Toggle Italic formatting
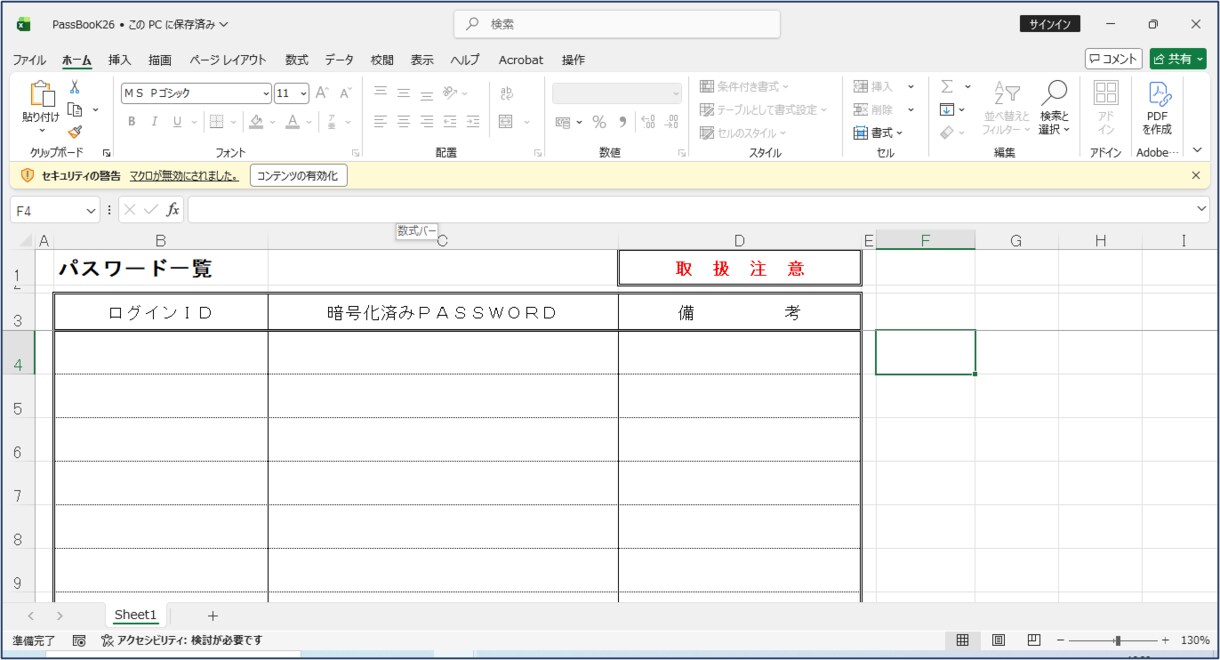Image resolution: width=1220 pixels, height=660 pixels. [x=154, y=122]
